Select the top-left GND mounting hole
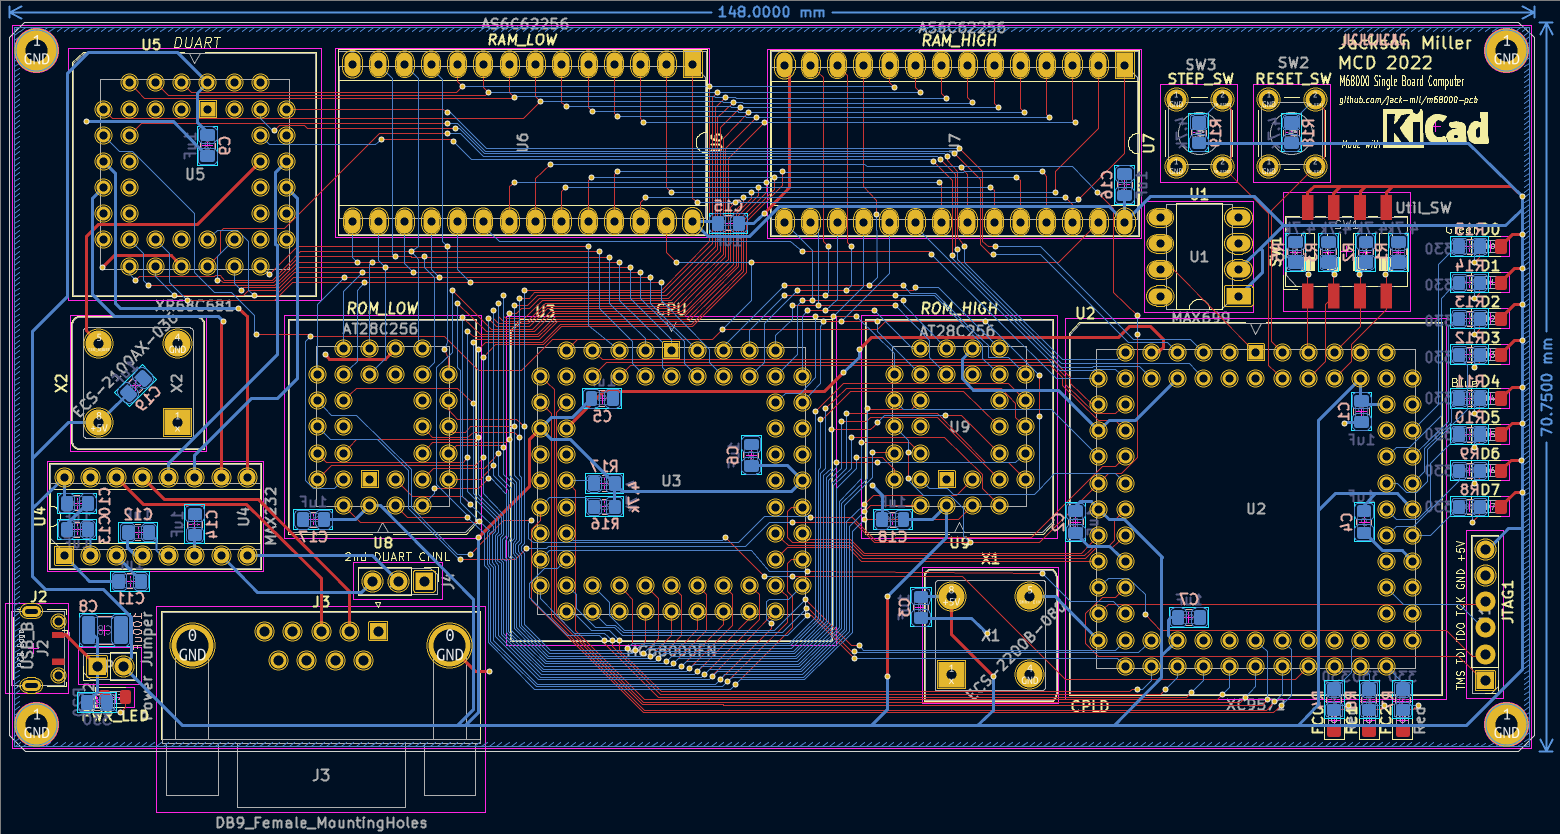 (x=36, y=50)
